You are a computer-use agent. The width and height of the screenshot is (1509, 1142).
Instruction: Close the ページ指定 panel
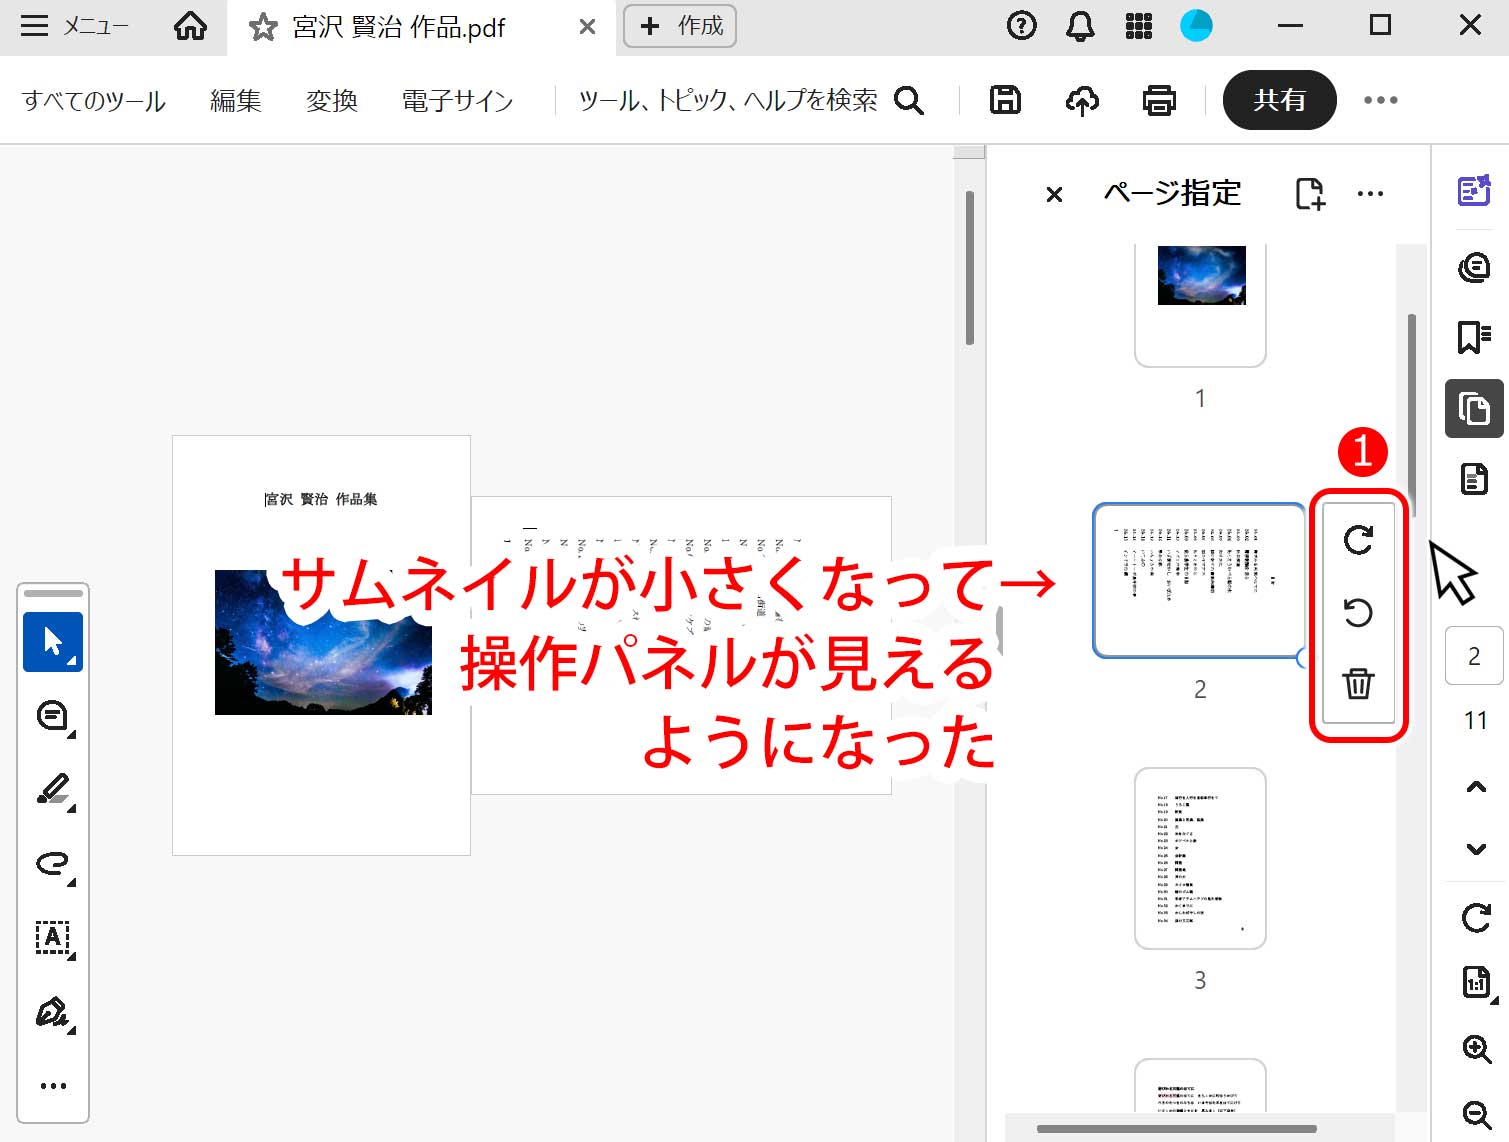[1054, 194]
